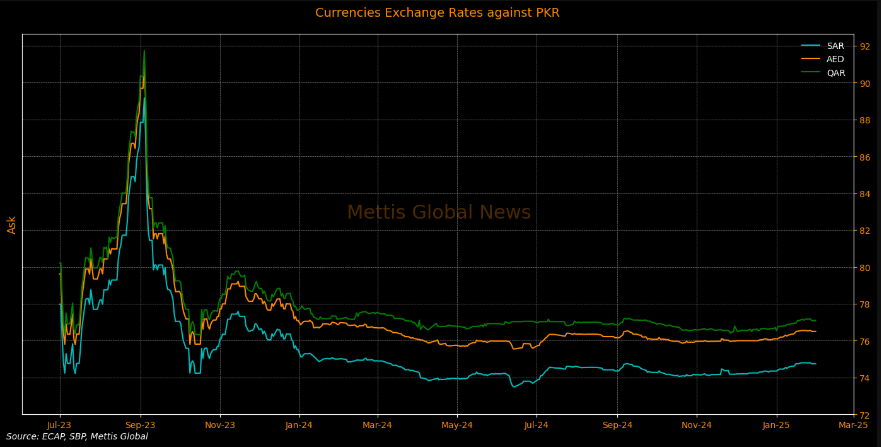This screenshot has height=447, width=881.
Task: Click the QAR green line swatch in legend
Action: click(810, 73)
